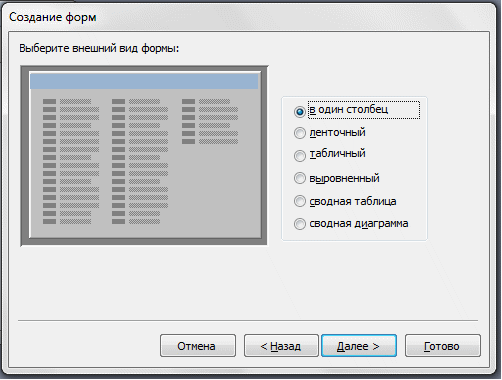This screenshot has width=502, height=380.
Task: Click the 'табличный' label text
Action: coord(337,154)
